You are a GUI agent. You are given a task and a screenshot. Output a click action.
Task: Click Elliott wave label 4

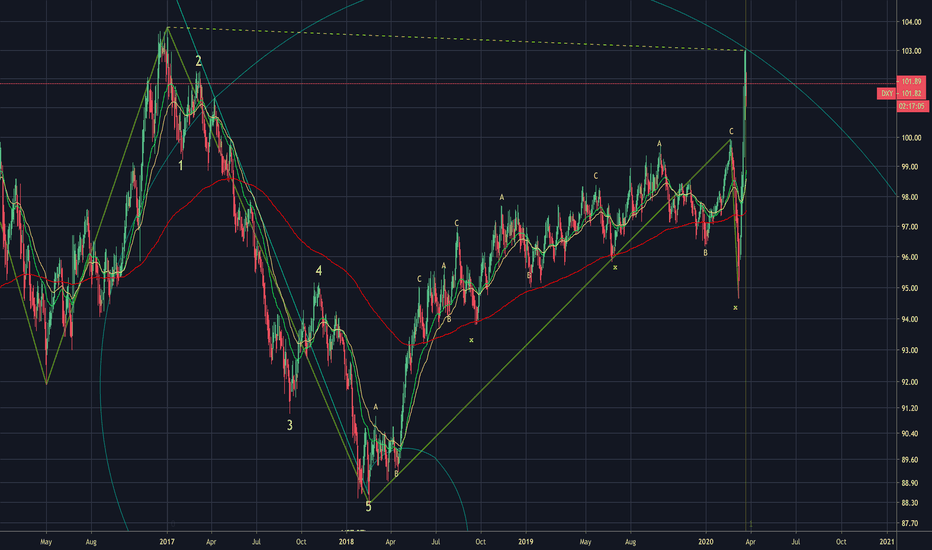319,271
